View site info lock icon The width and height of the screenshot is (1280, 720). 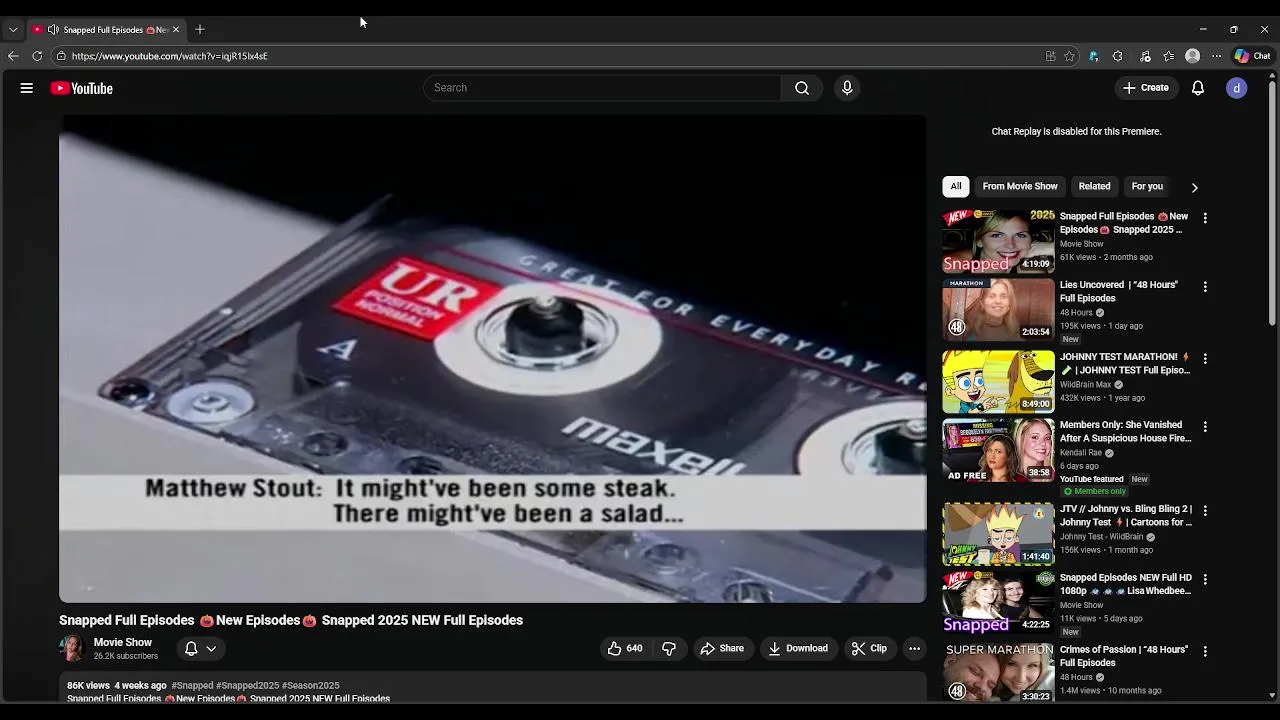[61, 56]
